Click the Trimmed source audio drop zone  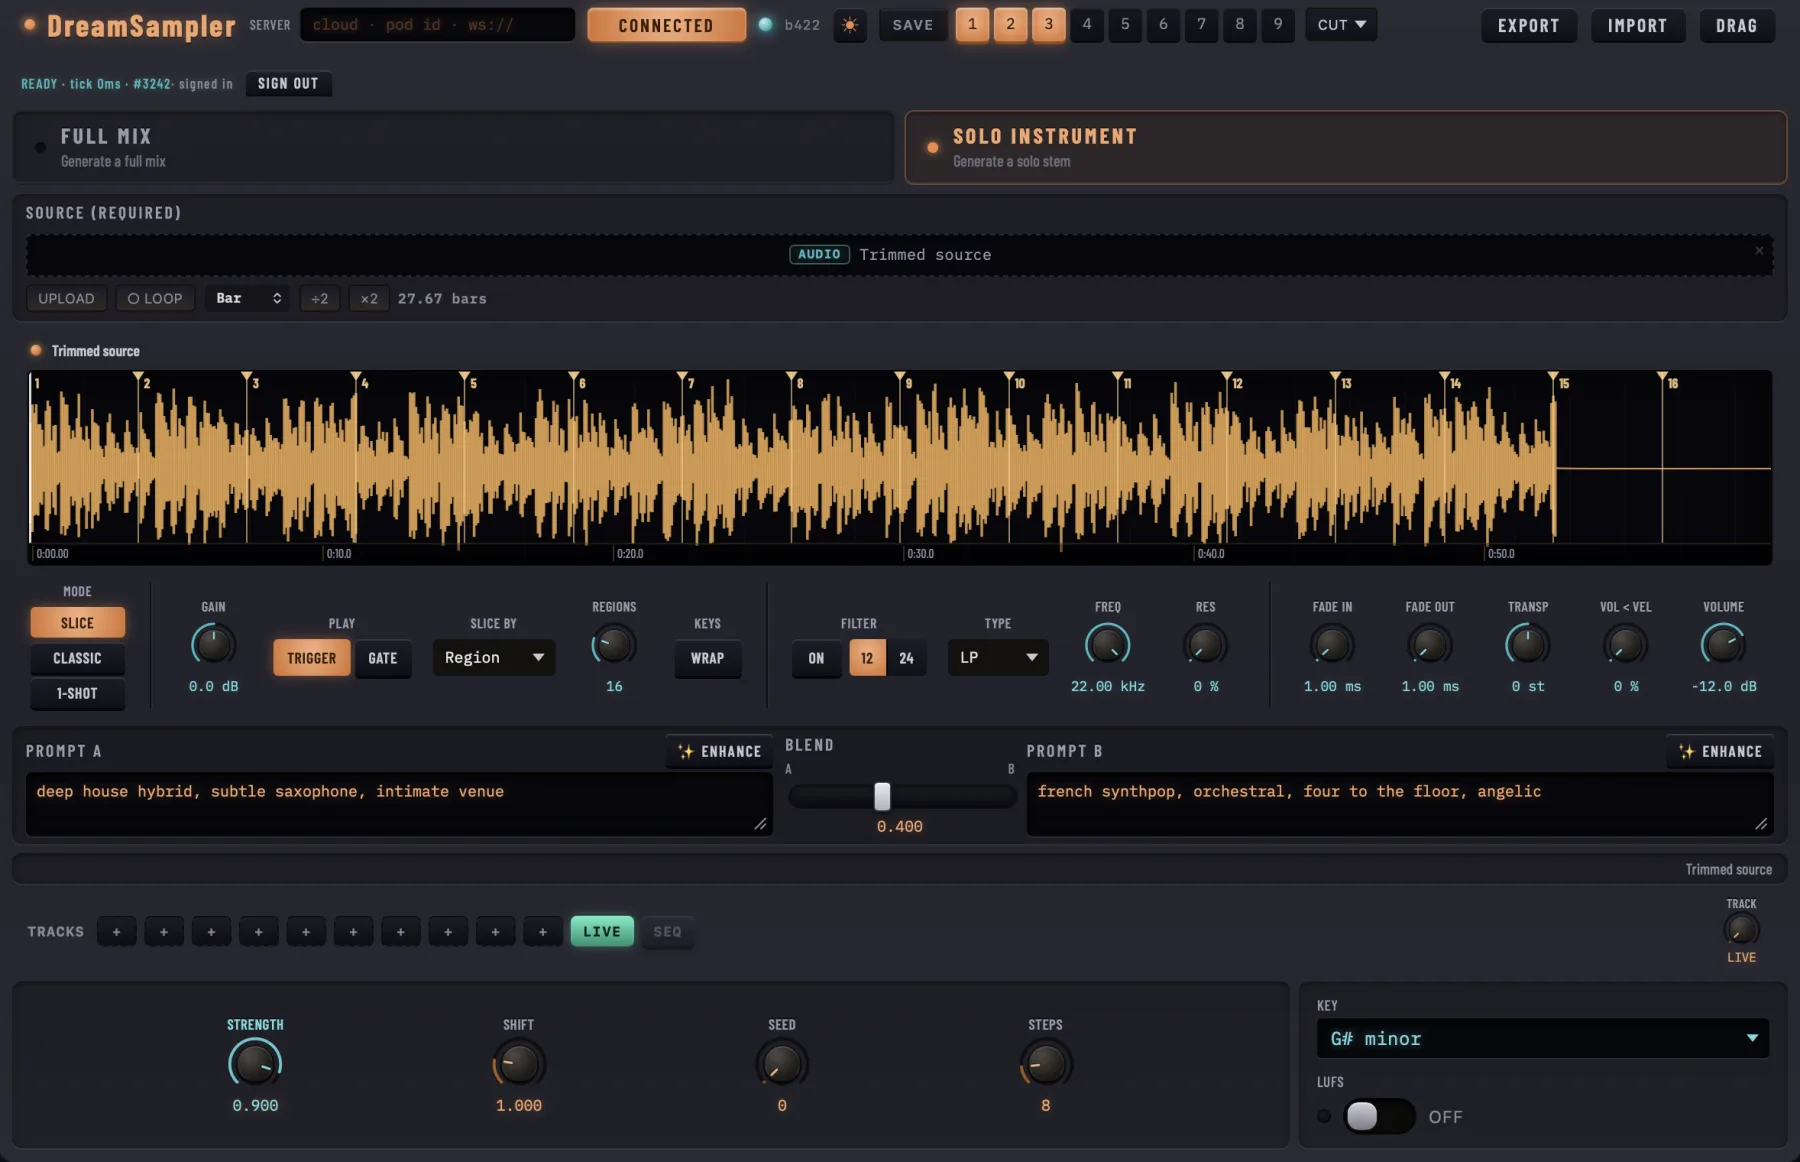[900, 254]
